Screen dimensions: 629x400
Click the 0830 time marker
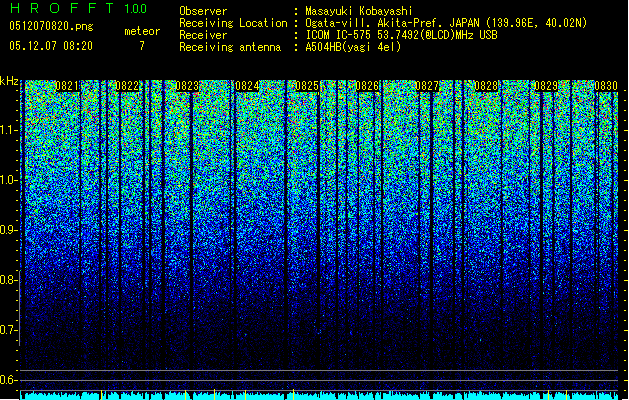[606, 86]
